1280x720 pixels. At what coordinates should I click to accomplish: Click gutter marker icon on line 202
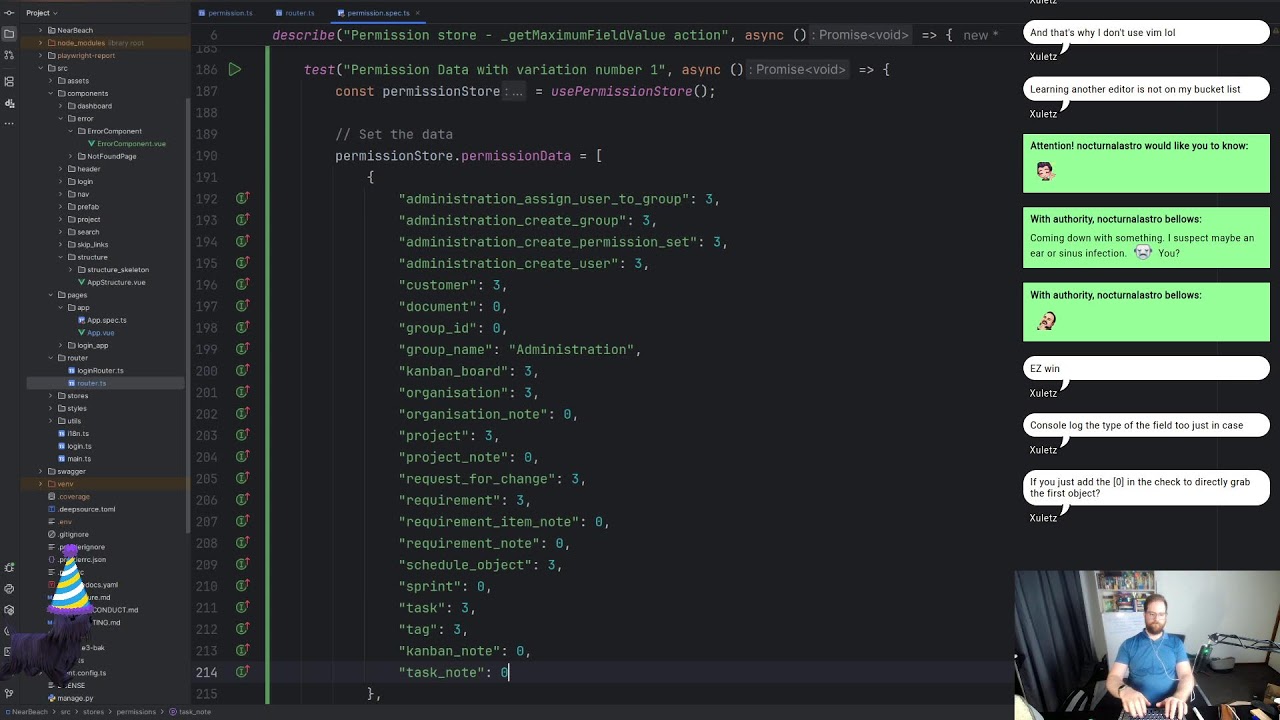pos(242,414)
